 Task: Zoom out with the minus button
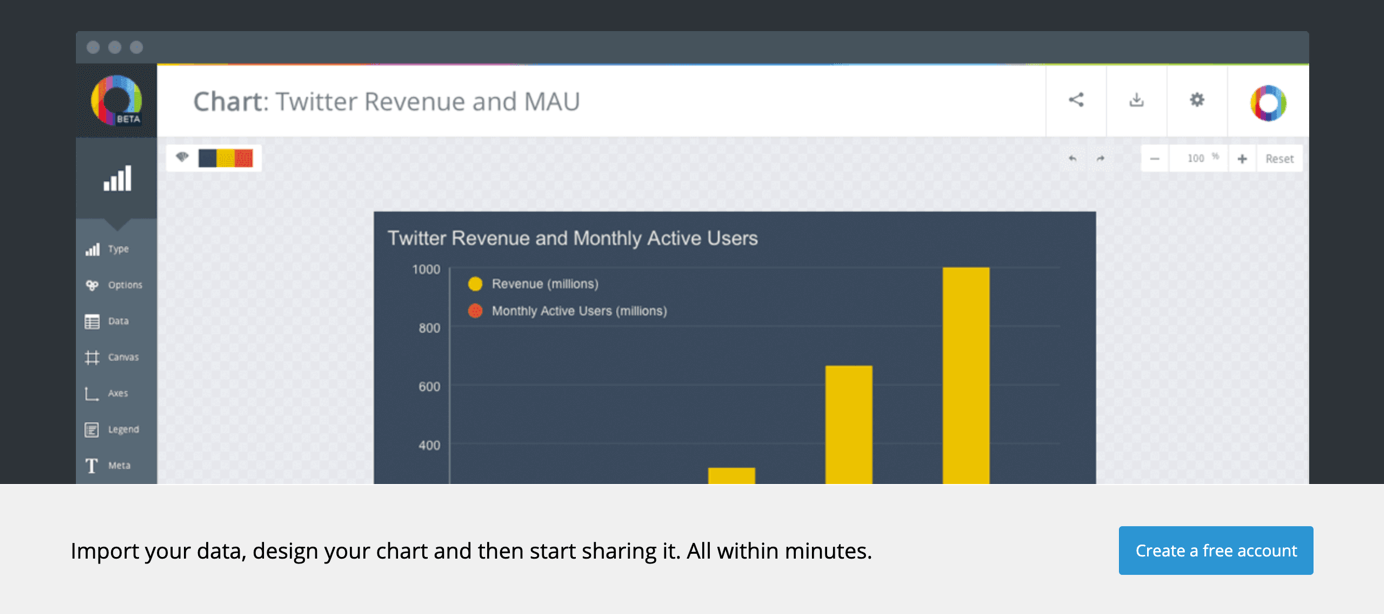[x=1154, y=158]
